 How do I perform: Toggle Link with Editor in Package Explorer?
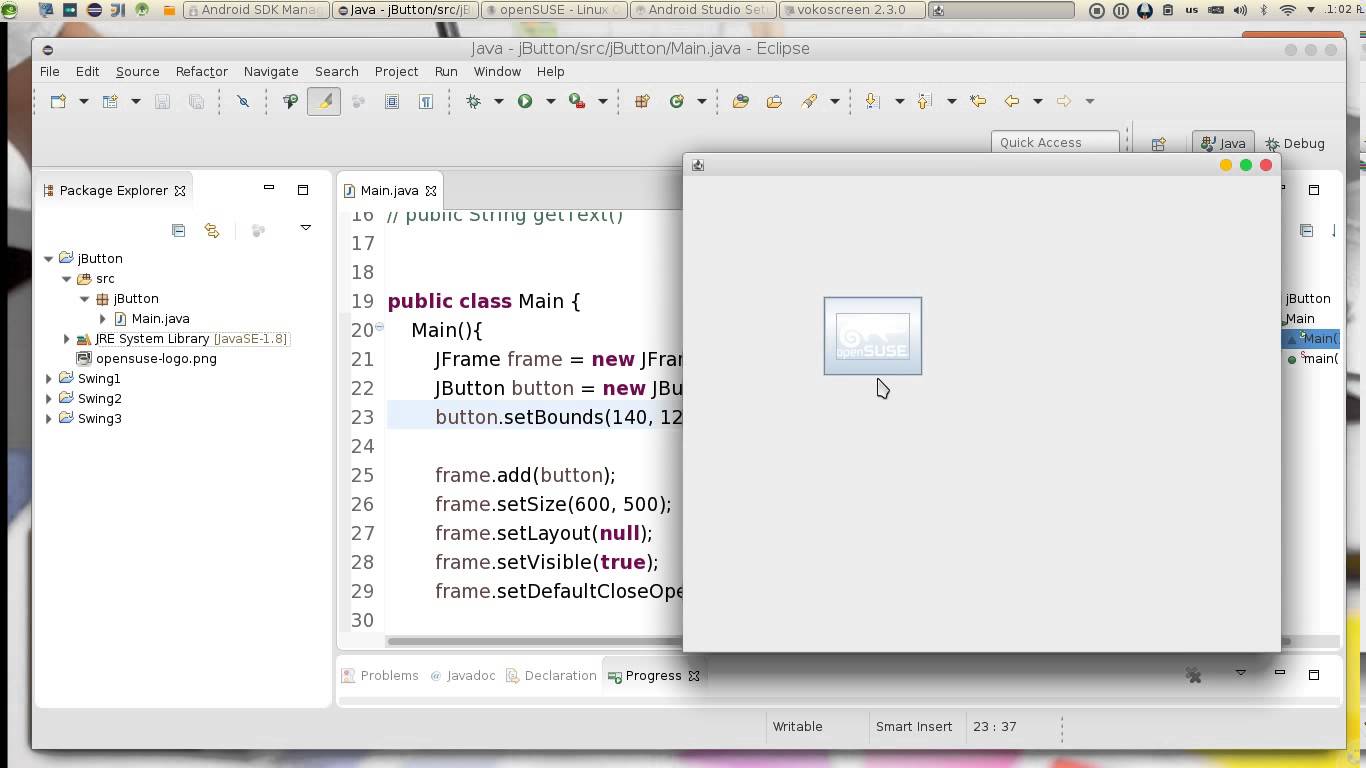[x=211, y=230]
